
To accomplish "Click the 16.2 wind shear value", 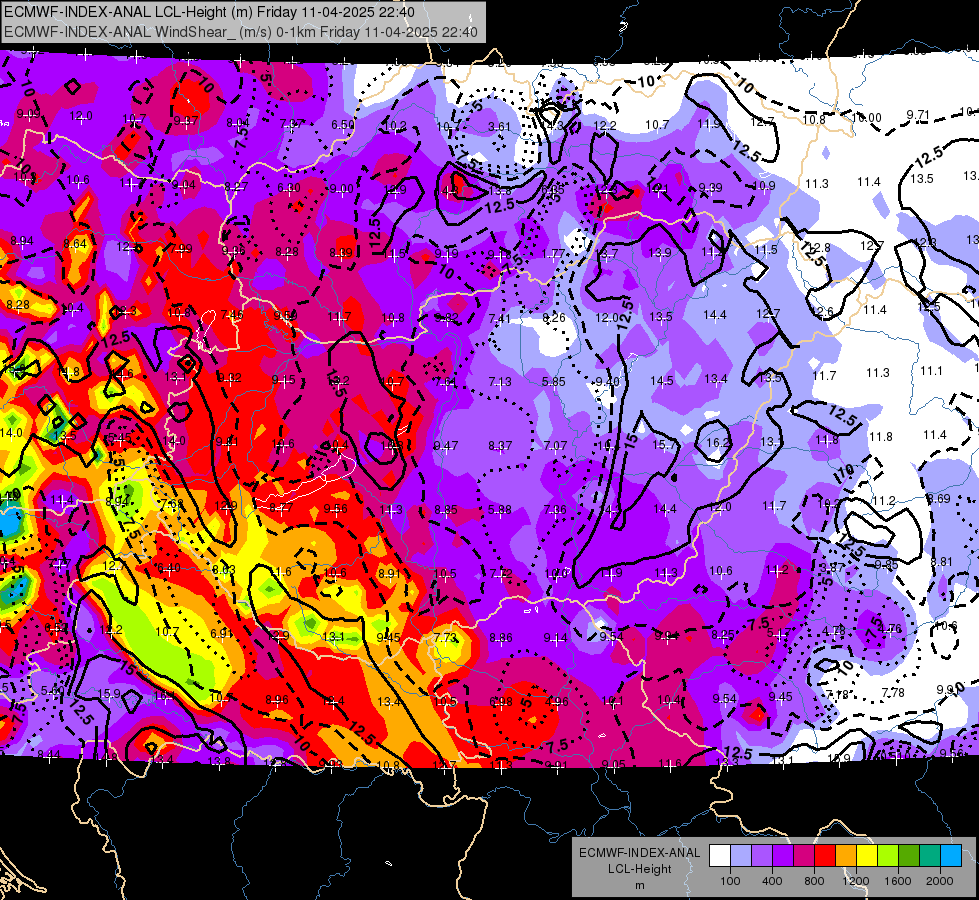I will 718,442.
